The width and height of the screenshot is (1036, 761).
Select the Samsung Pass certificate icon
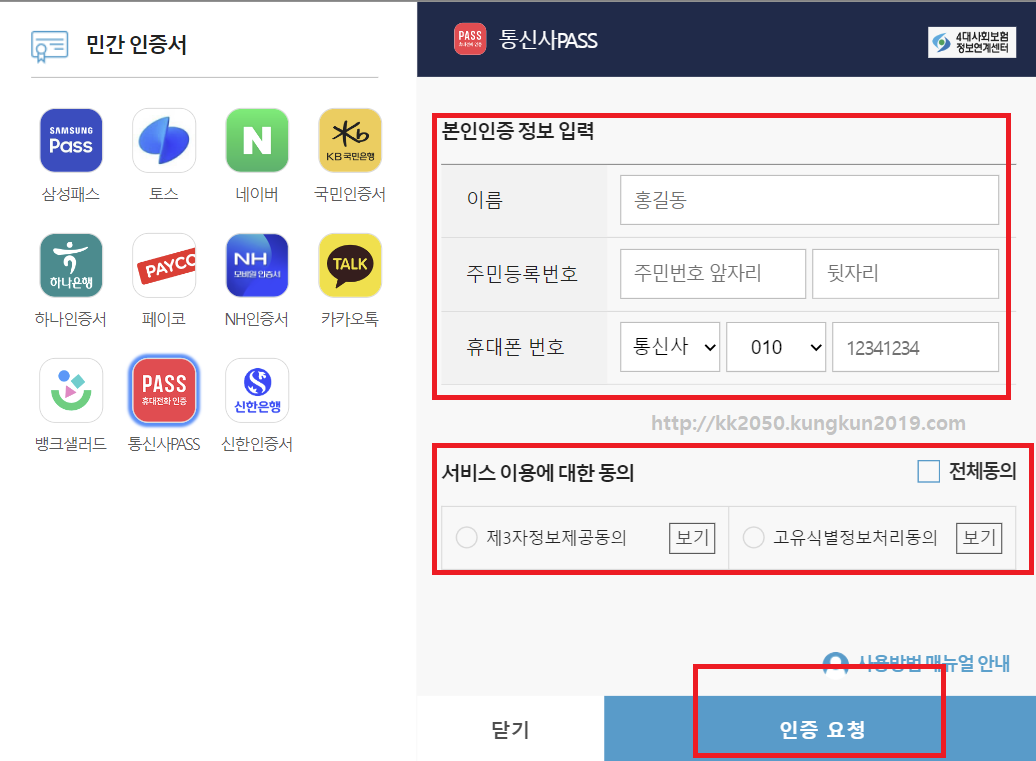coord(71,140)
